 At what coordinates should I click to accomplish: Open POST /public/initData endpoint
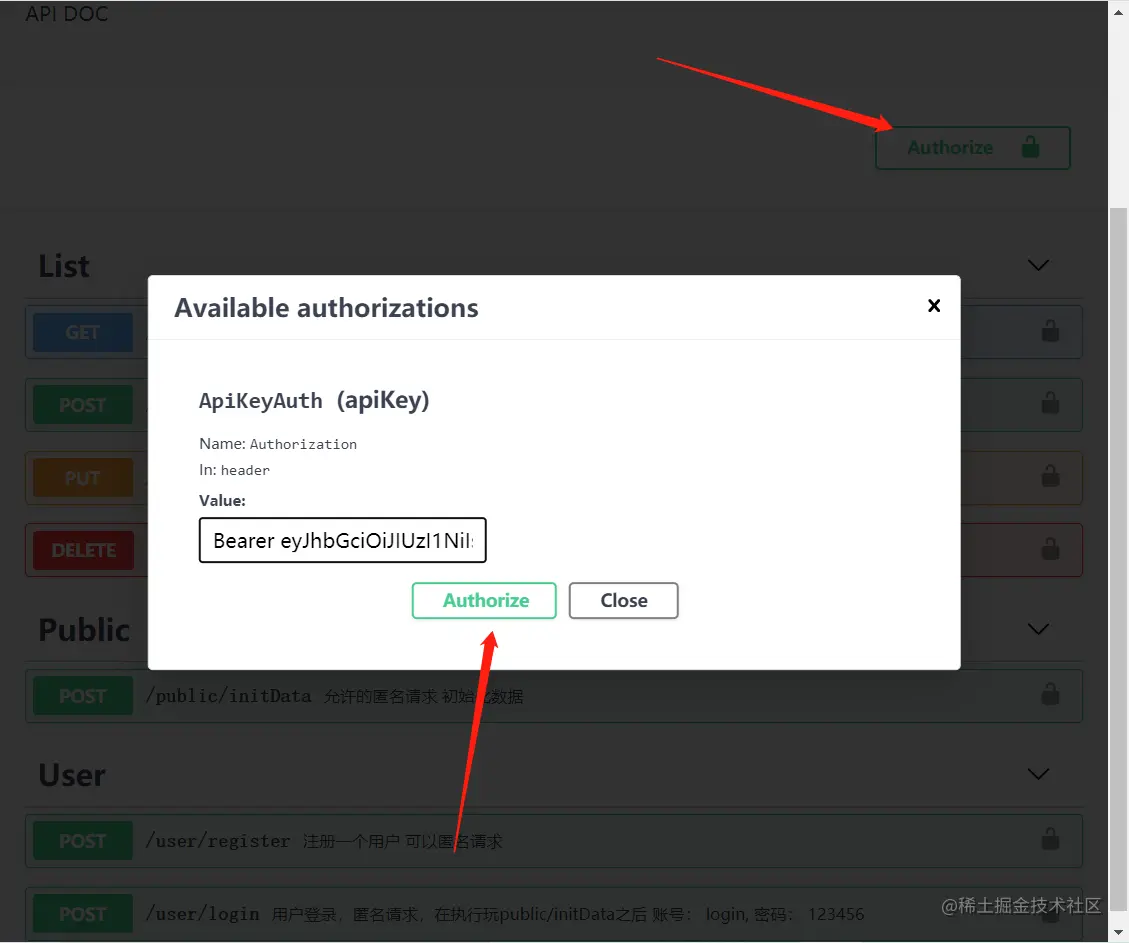coord(554,696)
